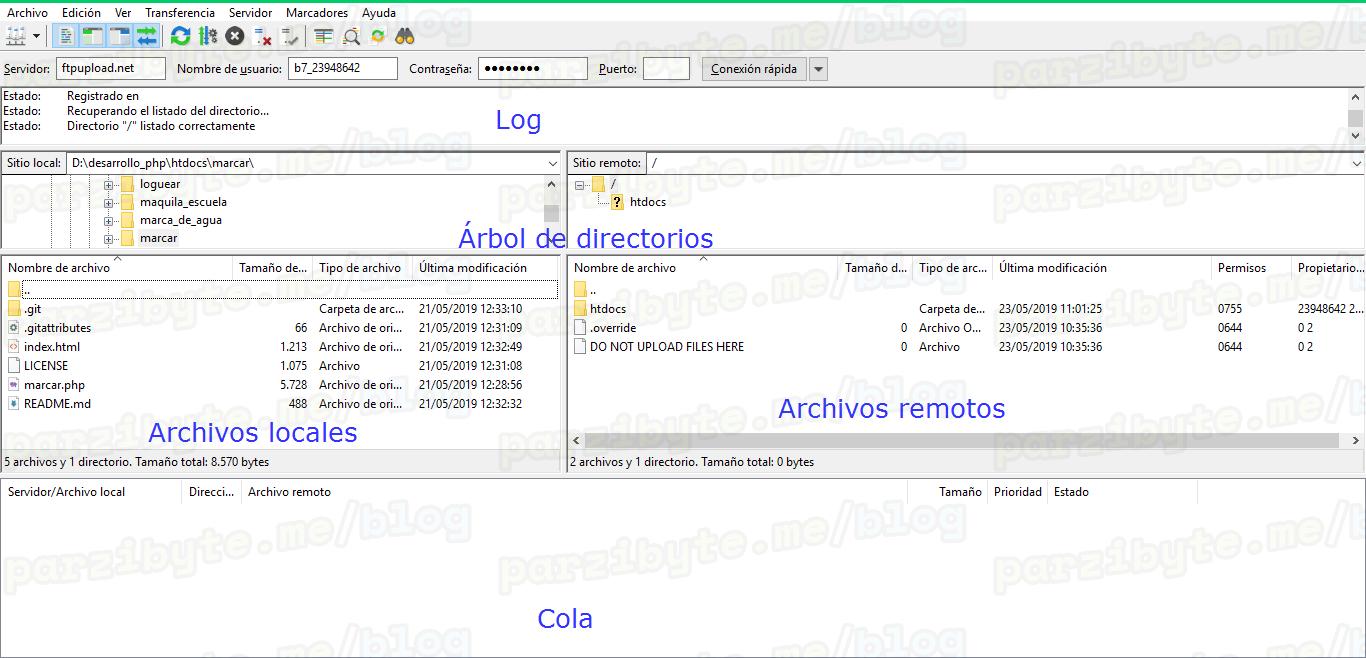Open the directory listing filters dialog
The width and height of the screenshot is (1366, 658).
click(323, 36)
